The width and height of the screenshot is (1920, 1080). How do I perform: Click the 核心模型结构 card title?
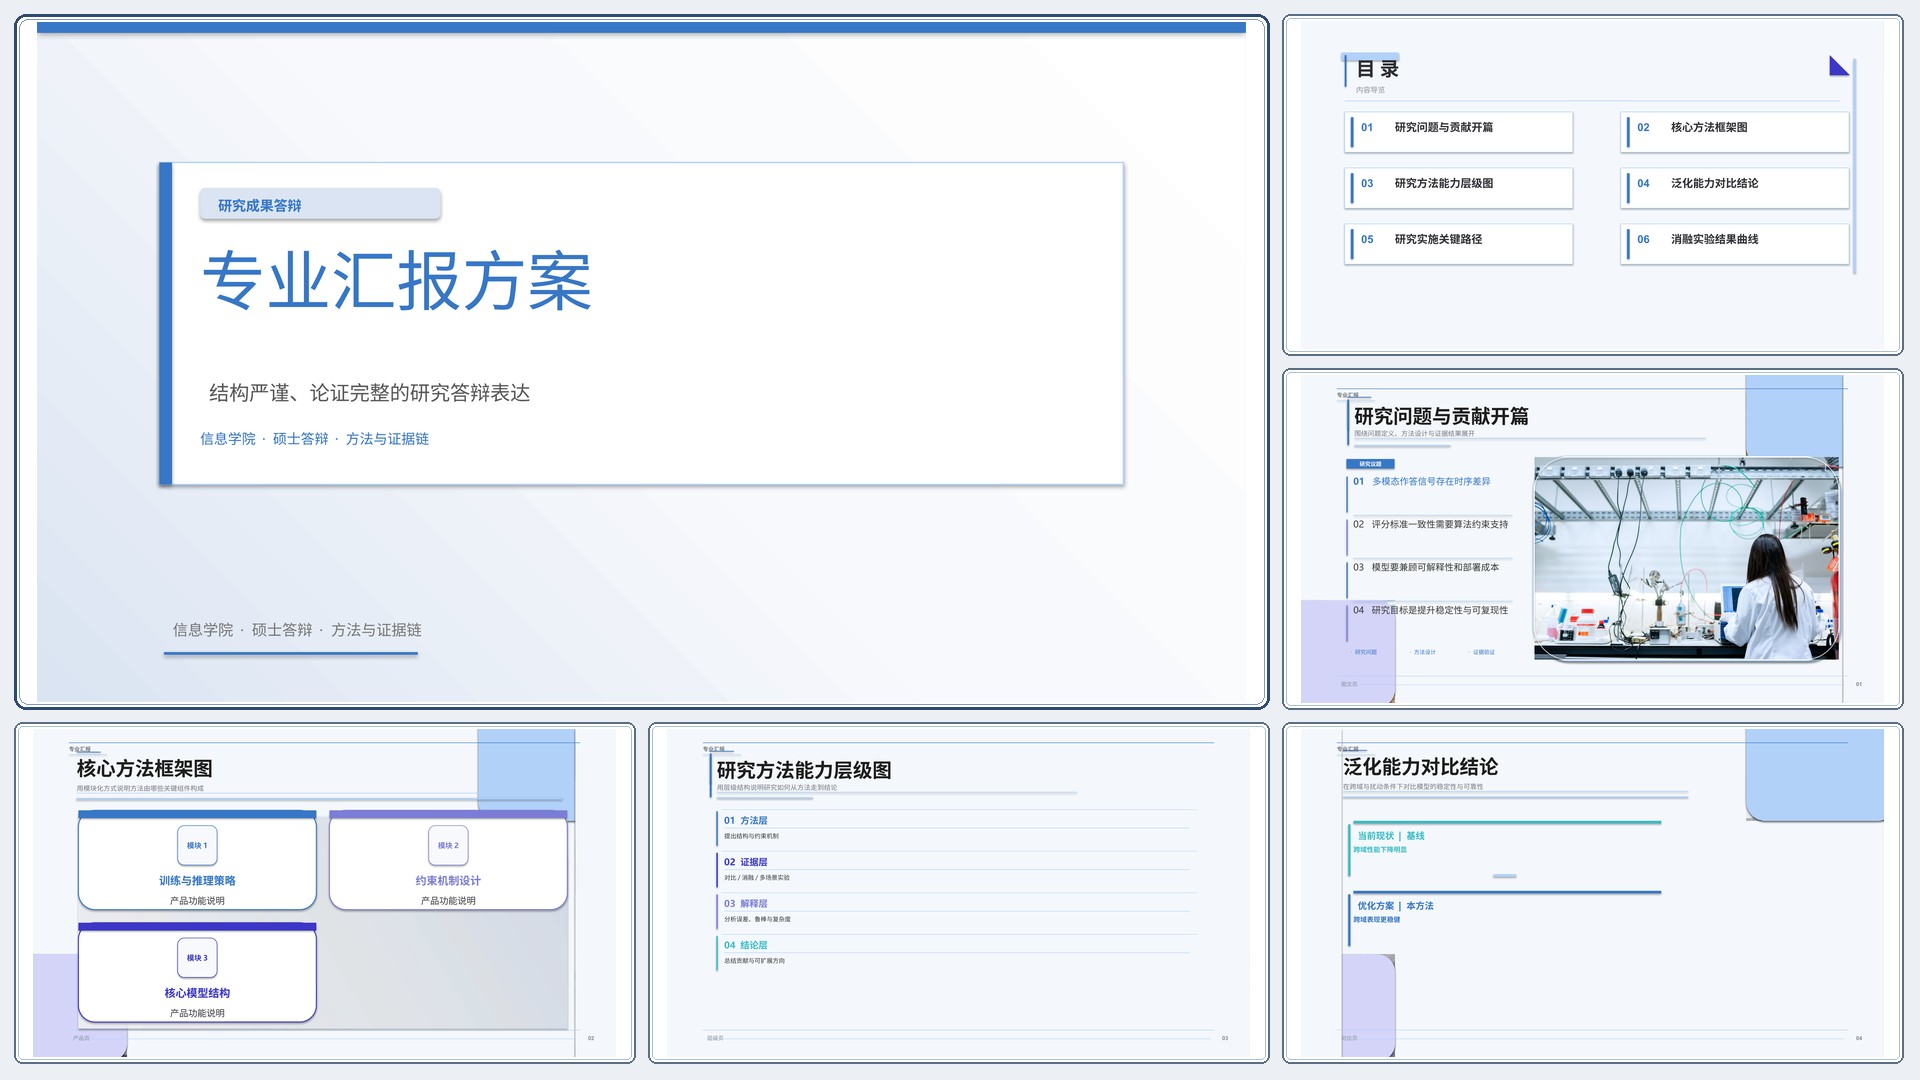tap(197, 993)
